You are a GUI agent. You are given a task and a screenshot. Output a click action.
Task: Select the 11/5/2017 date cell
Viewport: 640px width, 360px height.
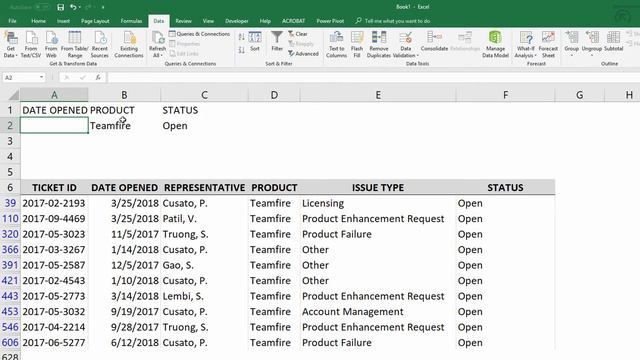(x=124, y=234)
